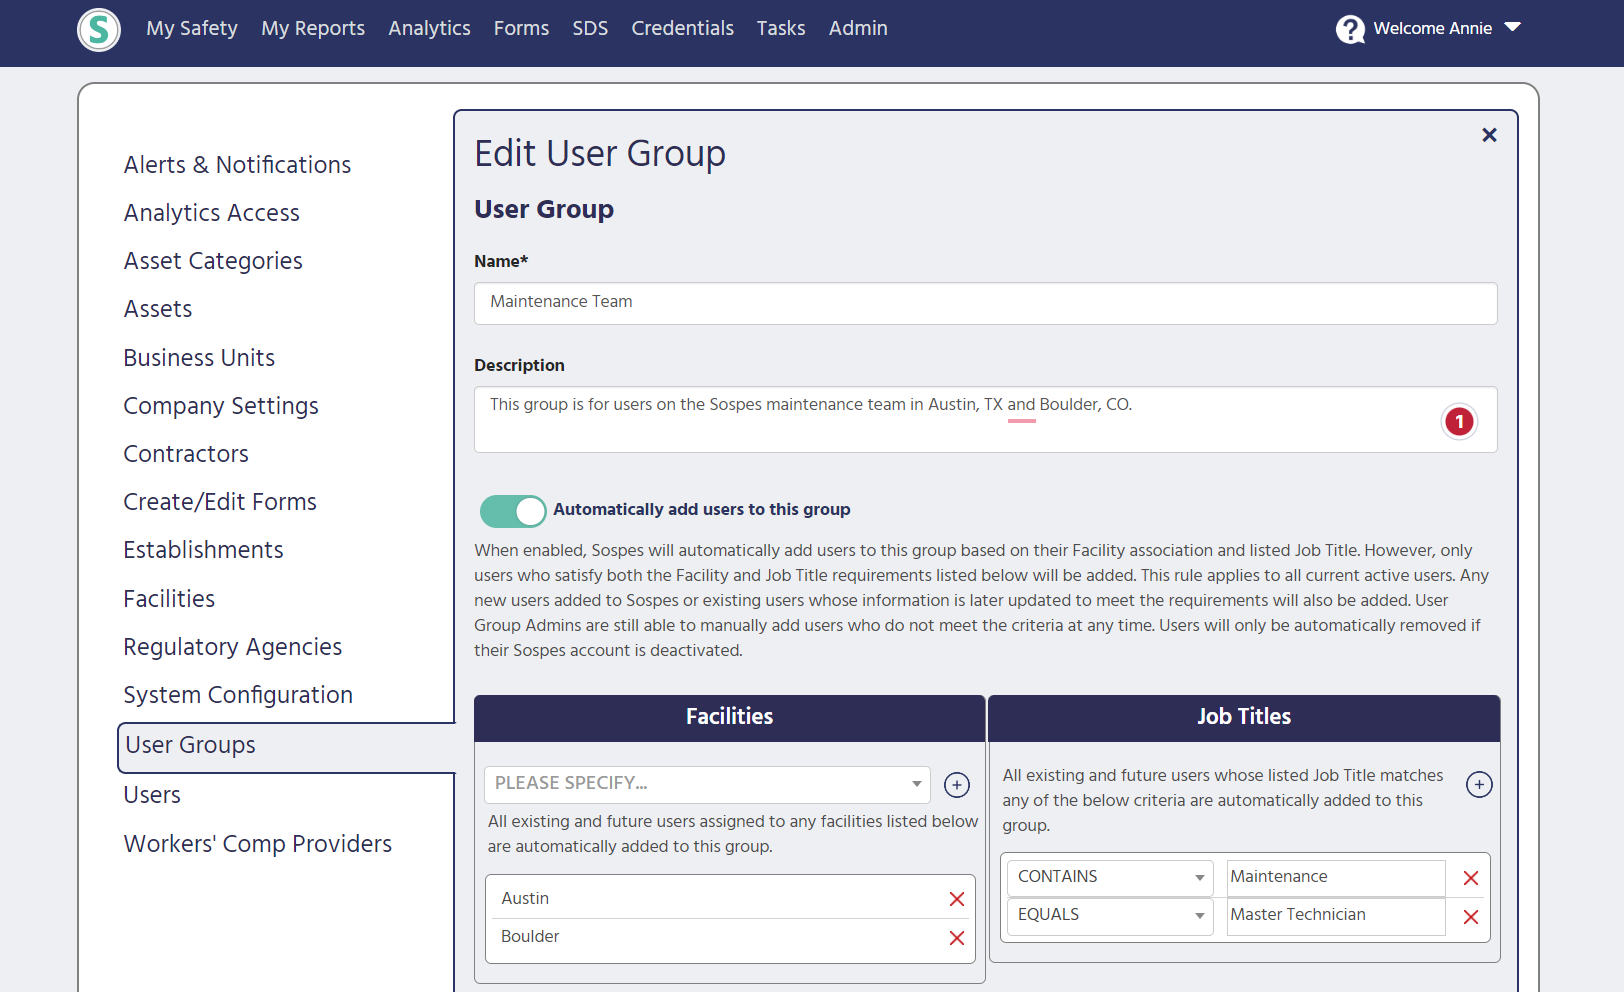Open Facilities in the sidebar
Viewport: 1624px width, 992px height.
point(169,599)
